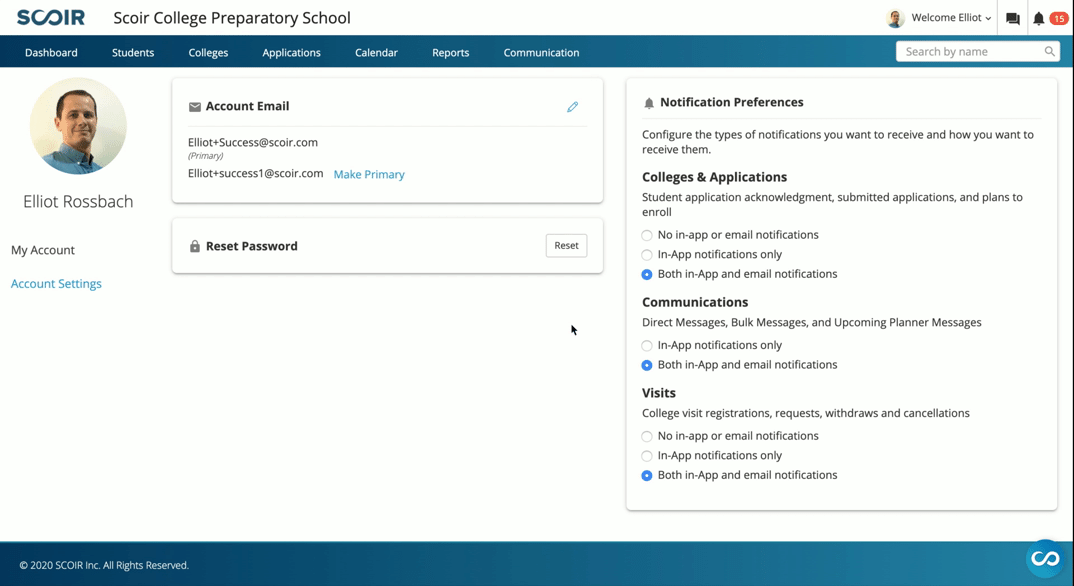Image resolution: width=1074 pixels, height=586 pixels.
Task: Click the small user avatar in header
Action: click(x=895, y=18)
